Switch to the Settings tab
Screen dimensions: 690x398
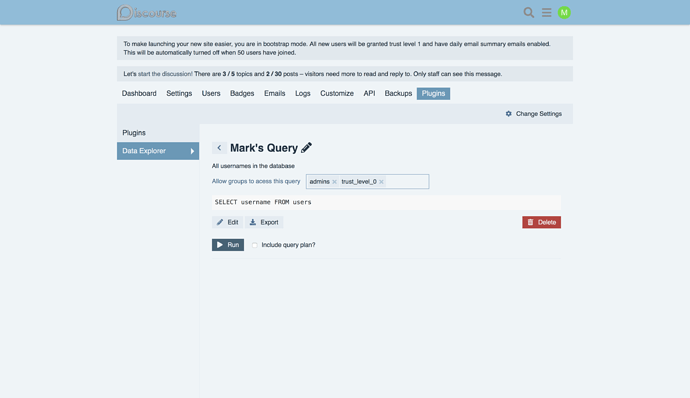tap(179, 93)
